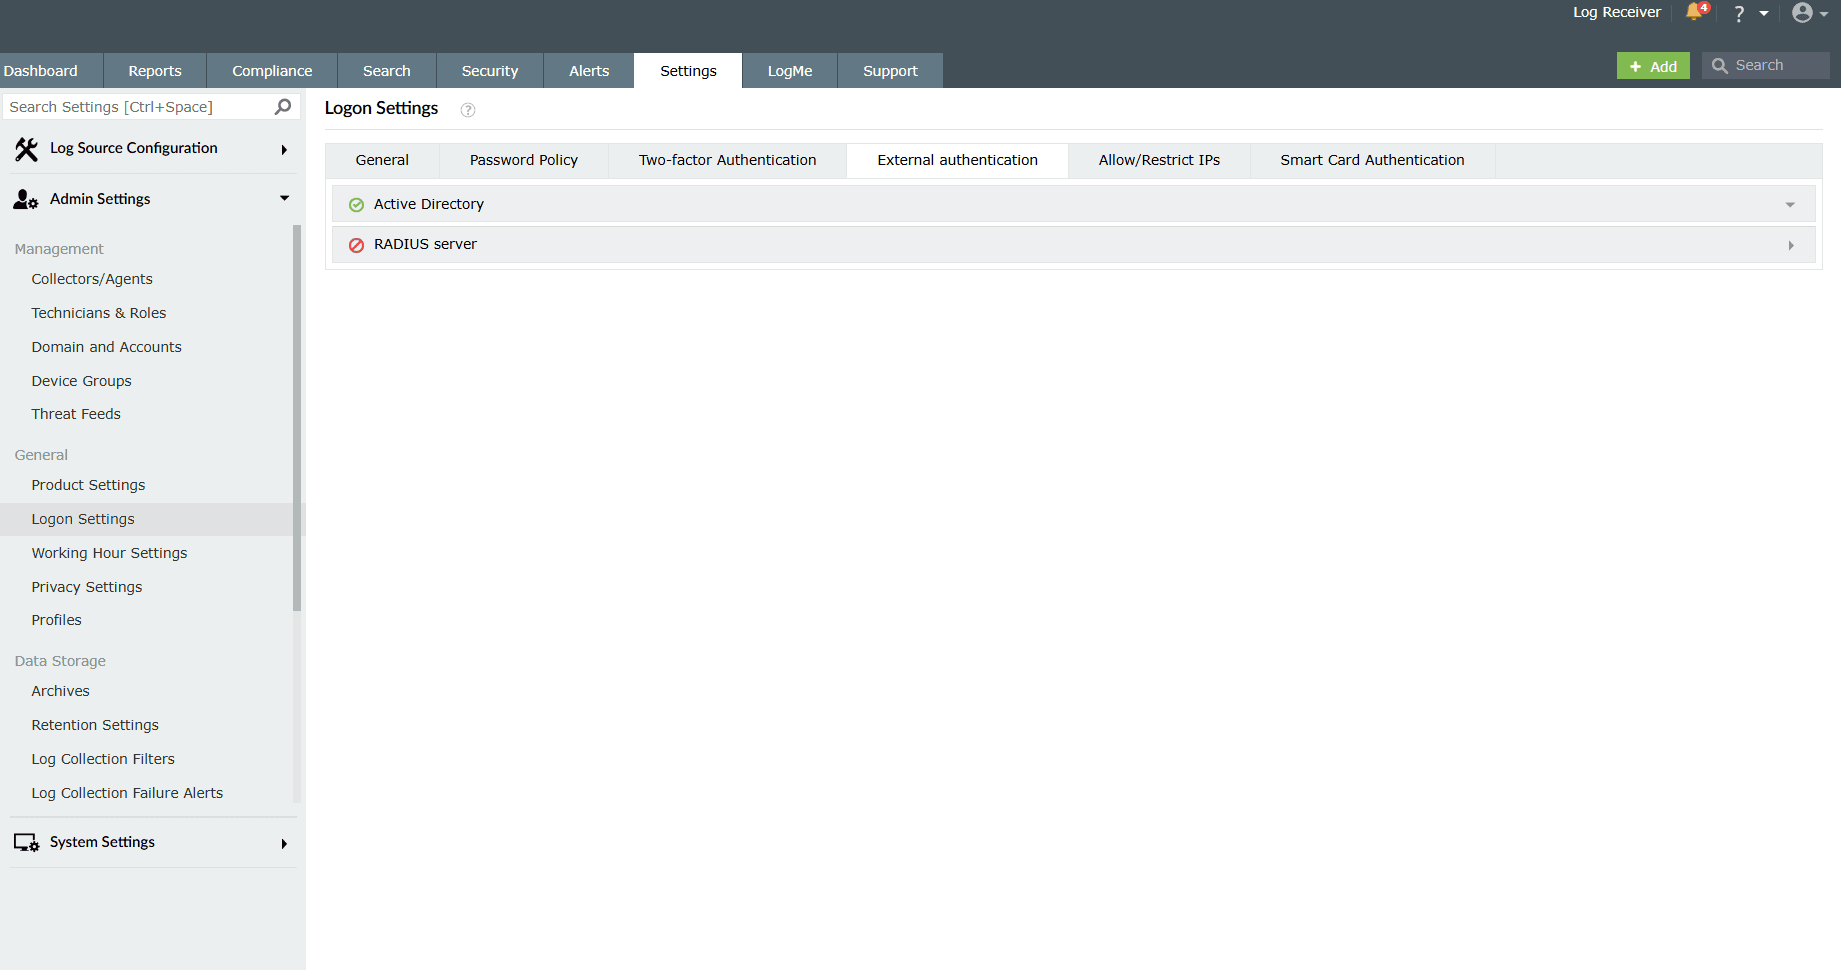Click the magnifier icon in top Search field
1841x970 pixels.
(x=1720, y=66)
